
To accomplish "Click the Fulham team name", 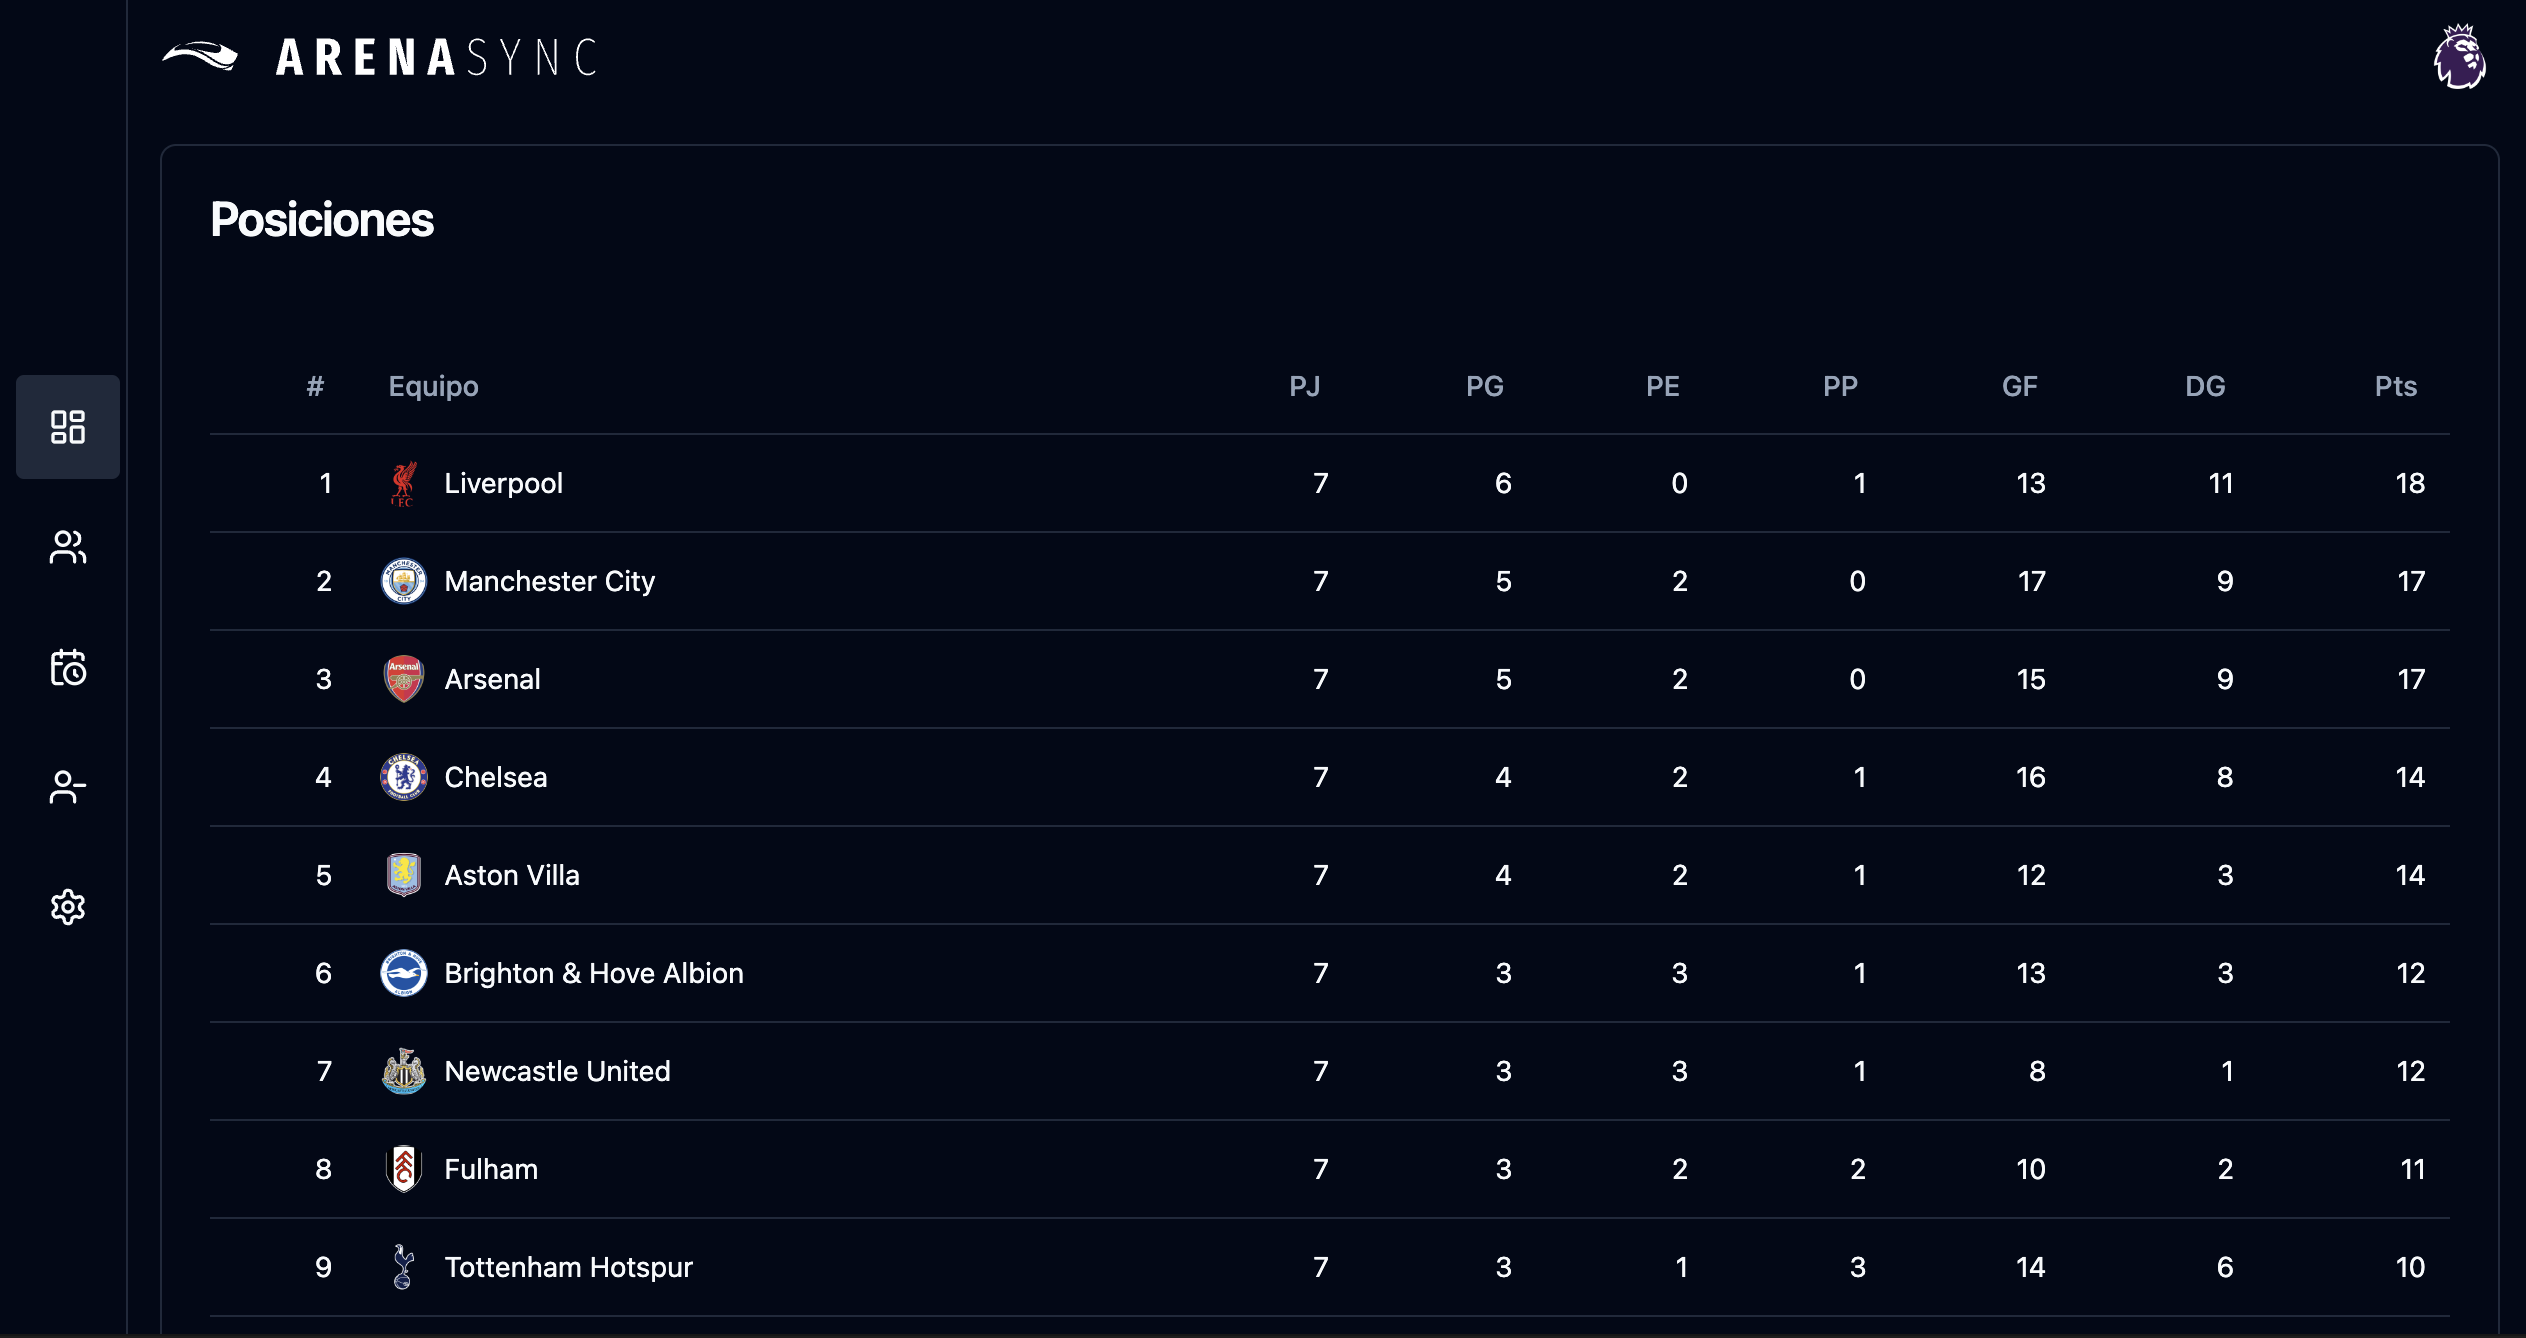I will click(490, 1169).
